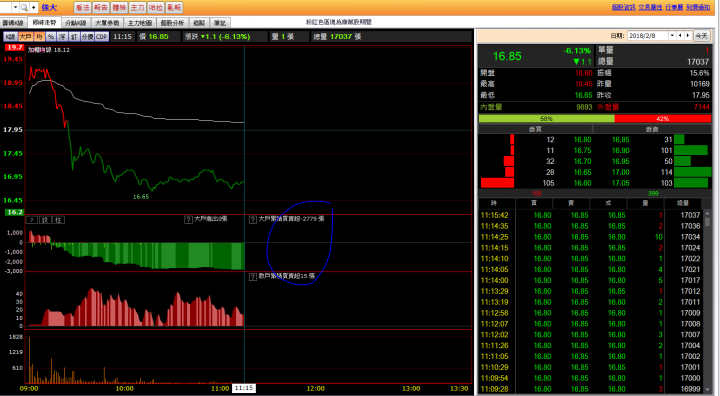Screen dimensions: 720x396
Task: Click the red 19.7 upper limit label
Action: (14, 47)
